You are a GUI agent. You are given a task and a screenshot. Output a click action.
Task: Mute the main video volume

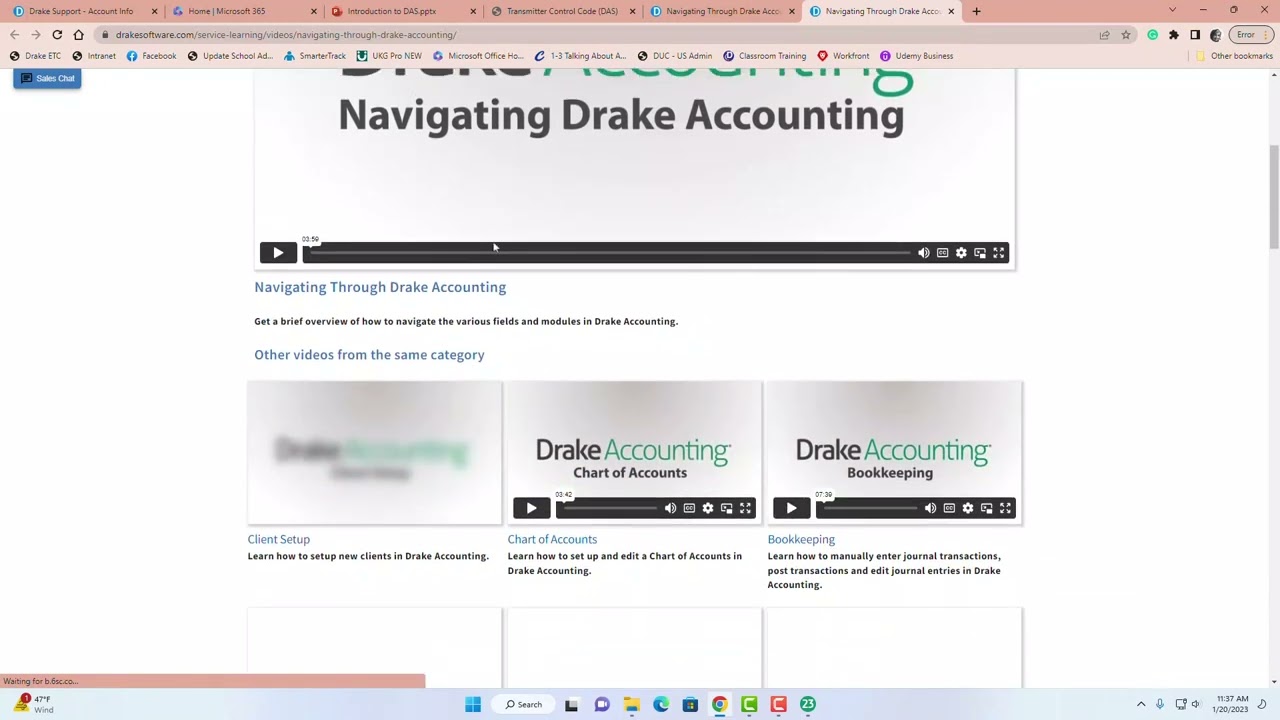click(923, 253)
